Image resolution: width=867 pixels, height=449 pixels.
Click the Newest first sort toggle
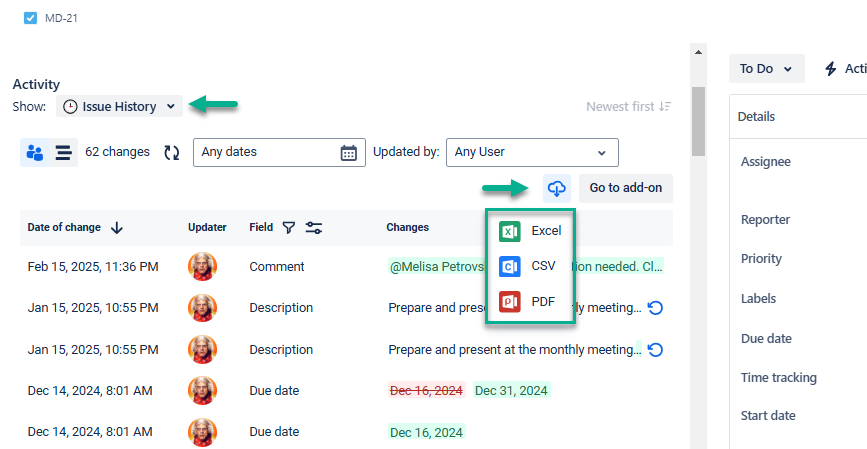[x=629, y=106]
